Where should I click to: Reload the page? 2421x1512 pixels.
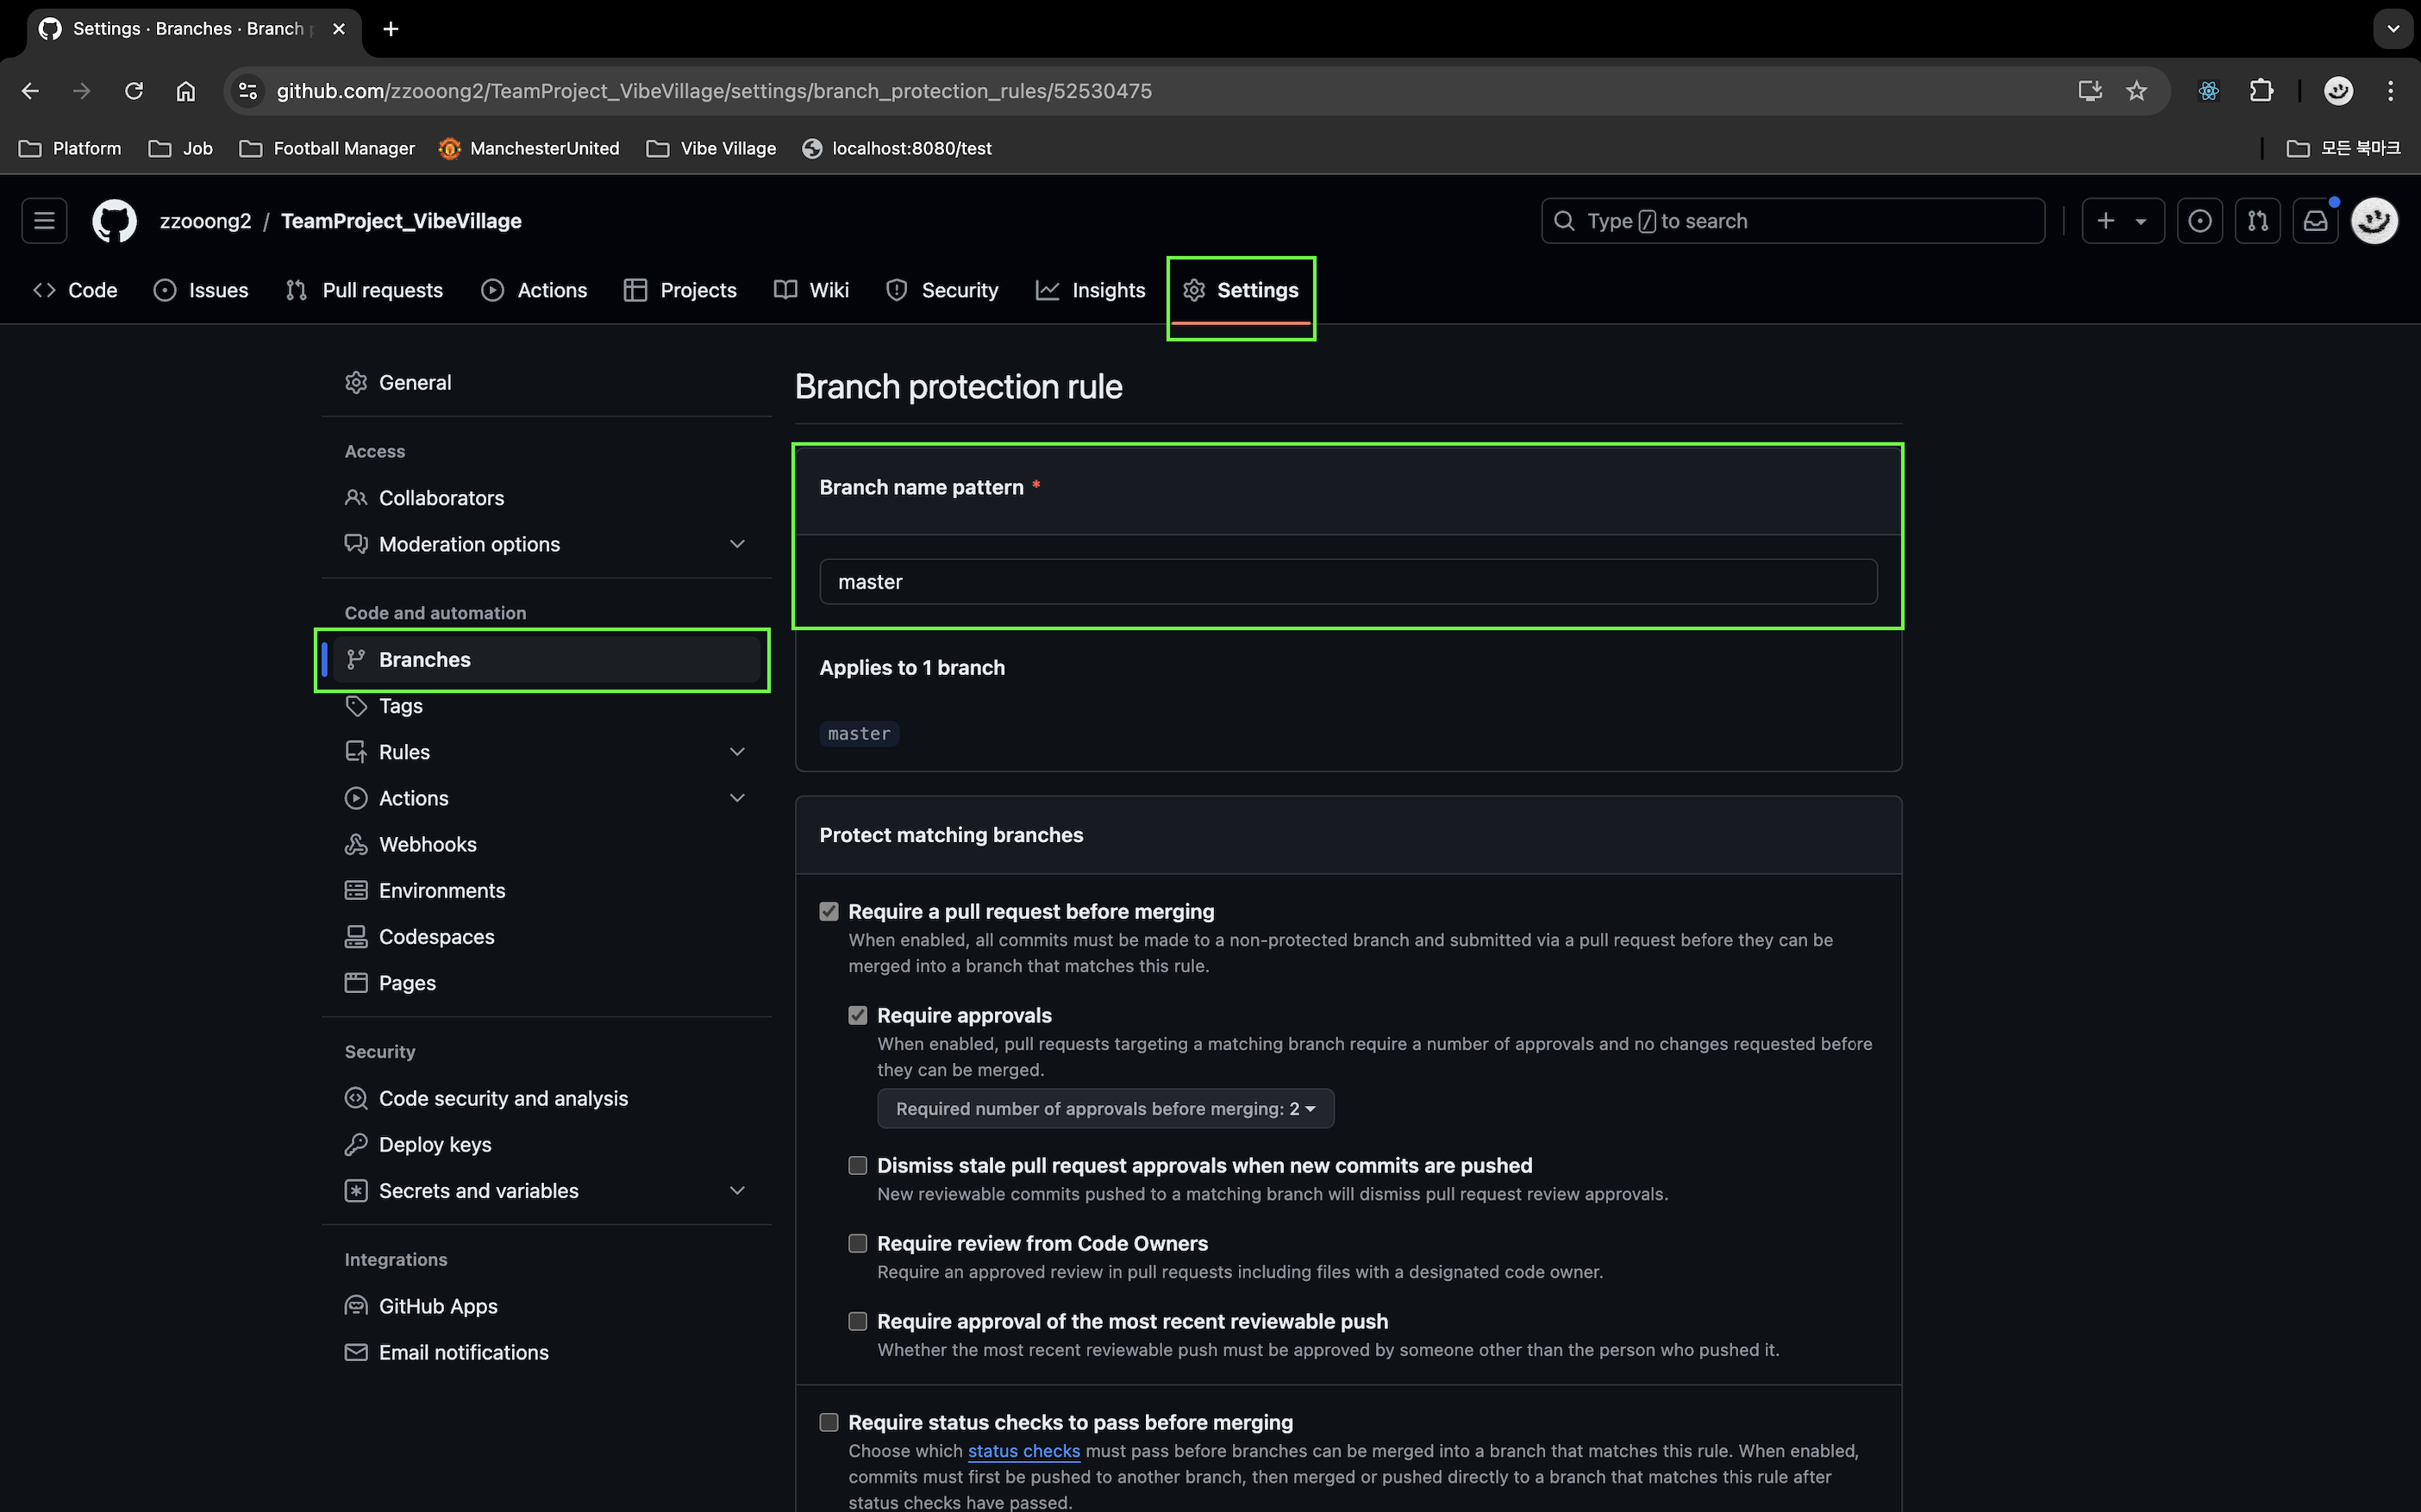(x=134, y=91)
